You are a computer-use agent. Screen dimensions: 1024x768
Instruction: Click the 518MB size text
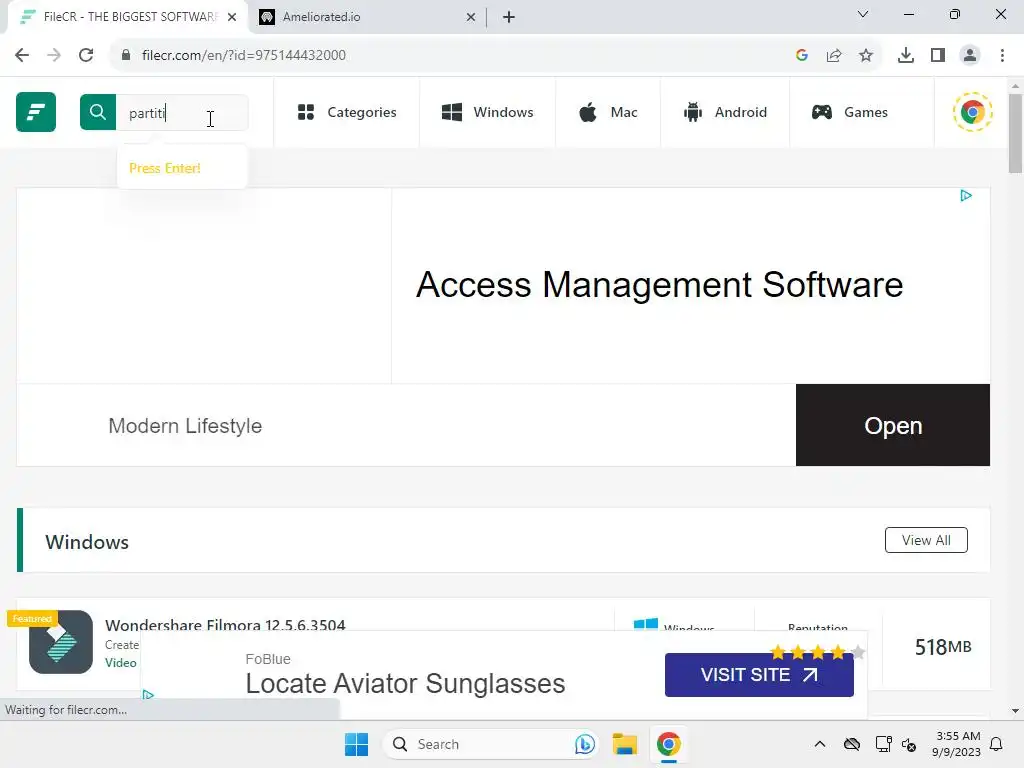pyautogui.click(x=943, y=647)
